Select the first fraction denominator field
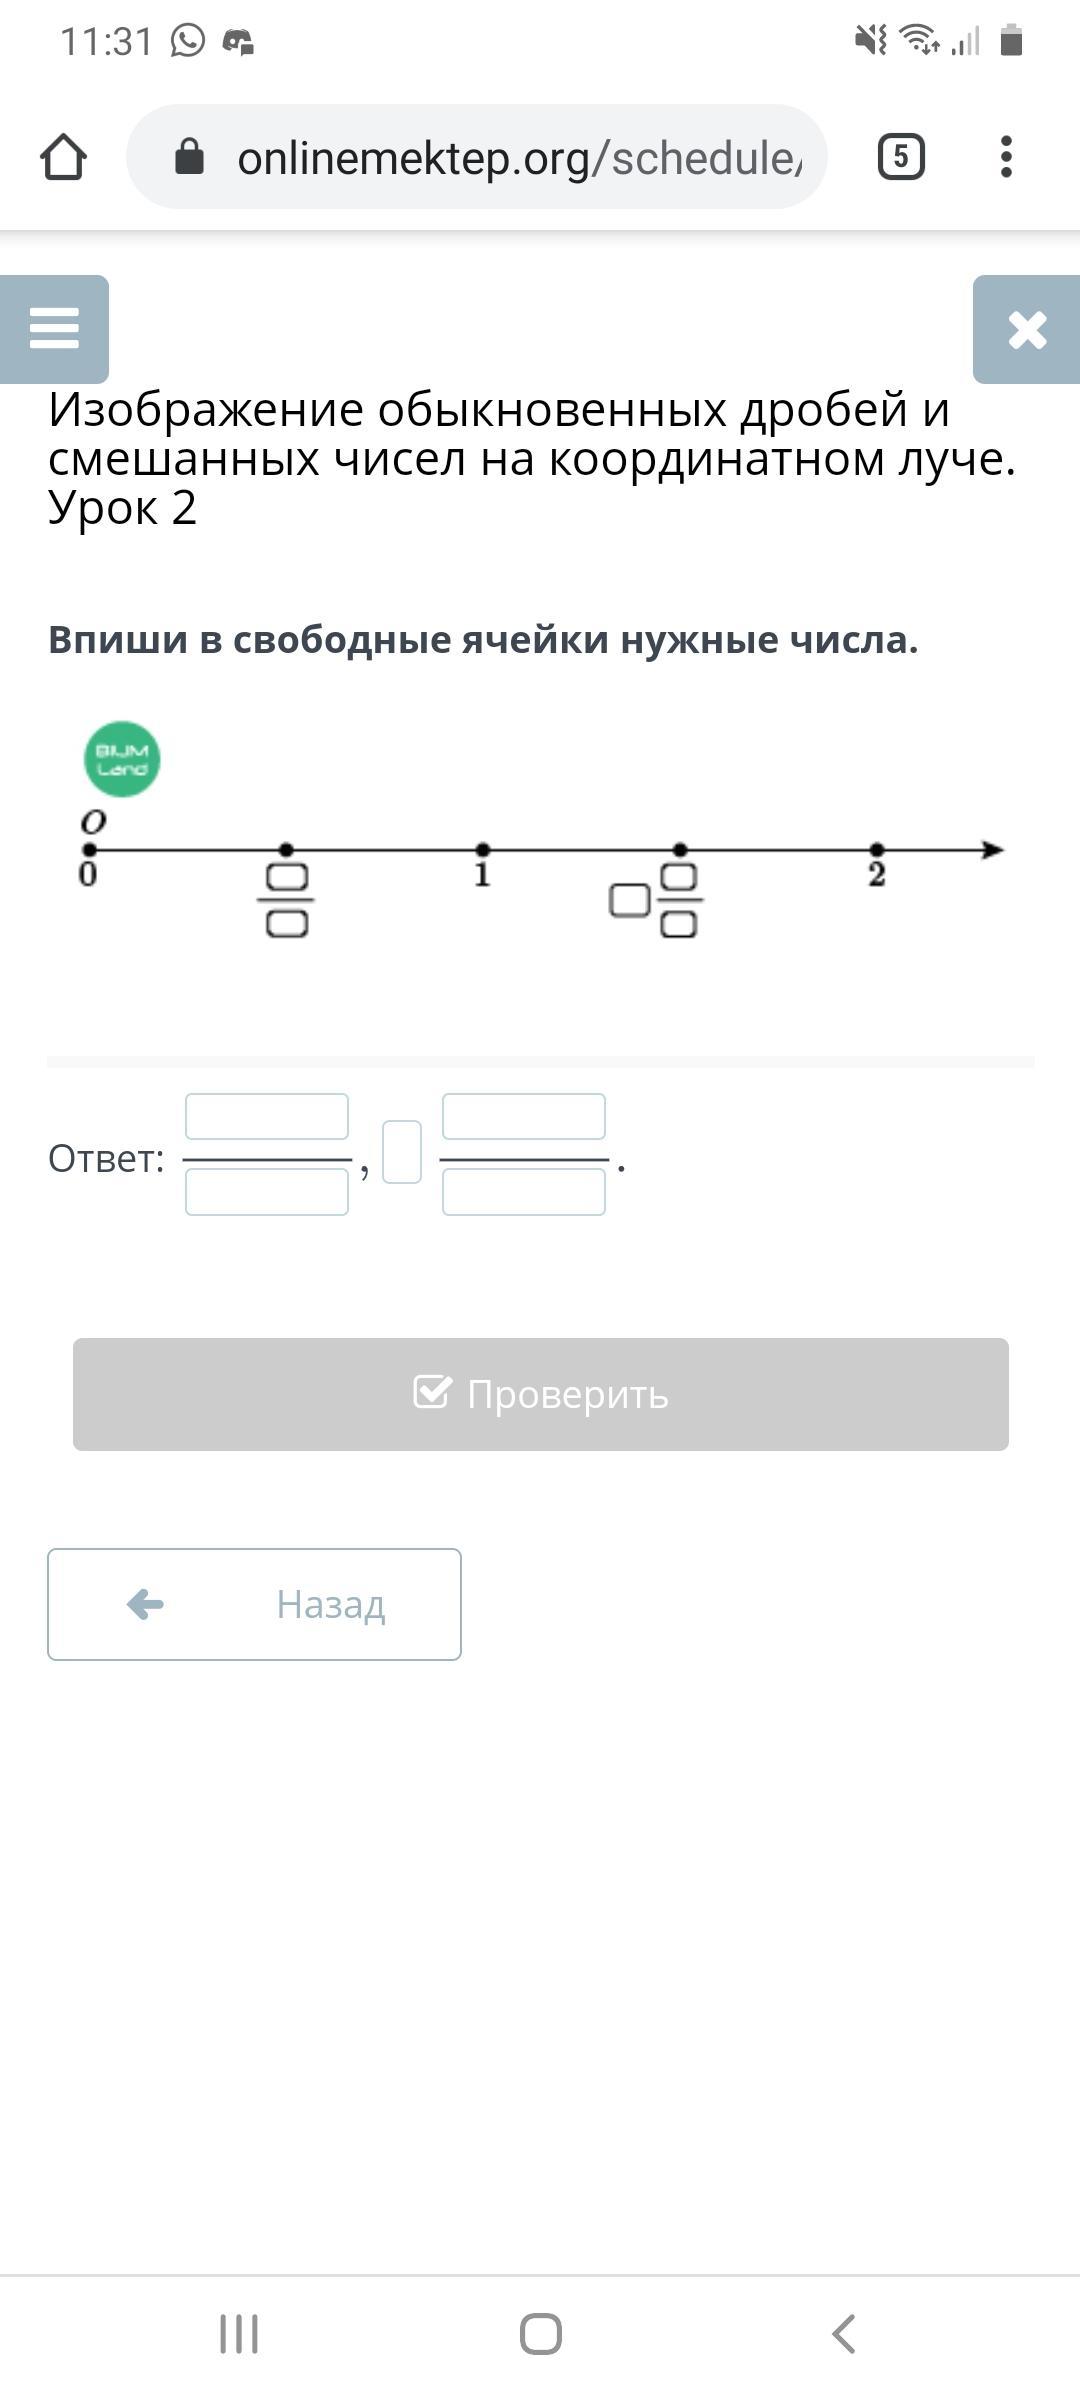Screen dimensions: 1080x2400 (267, 1192)
